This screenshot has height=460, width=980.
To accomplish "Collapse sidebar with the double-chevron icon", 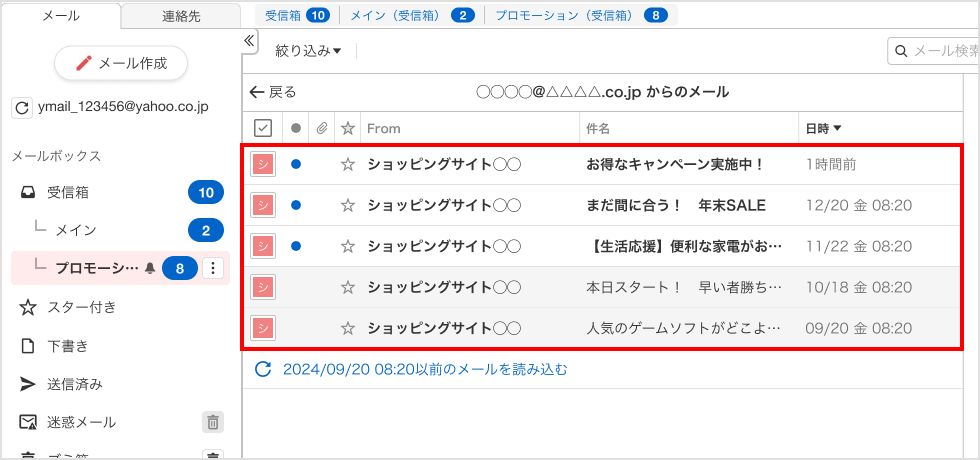I will click(x=248, y=41).
